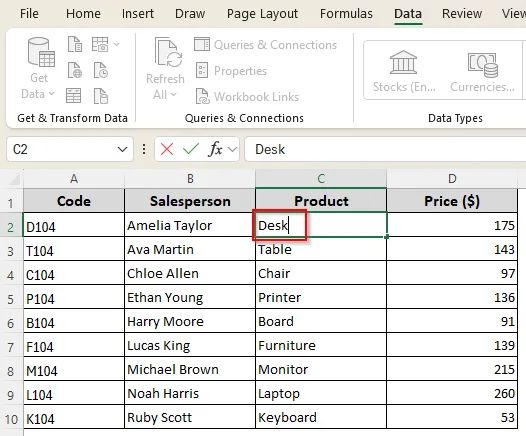
Task: Click cell containing Noah Harris
Action: 190,393
